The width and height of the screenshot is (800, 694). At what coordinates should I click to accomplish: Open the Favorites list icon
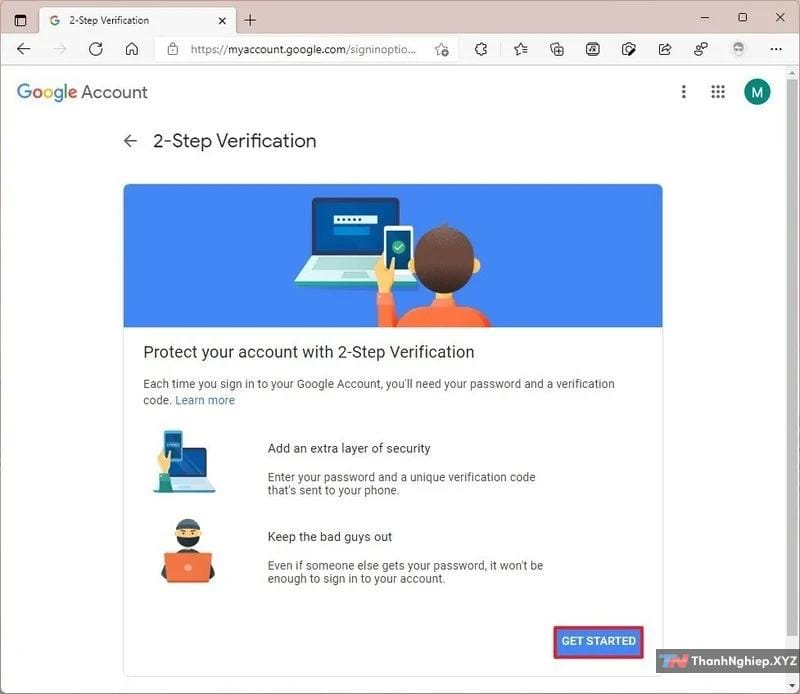[520, 49]
